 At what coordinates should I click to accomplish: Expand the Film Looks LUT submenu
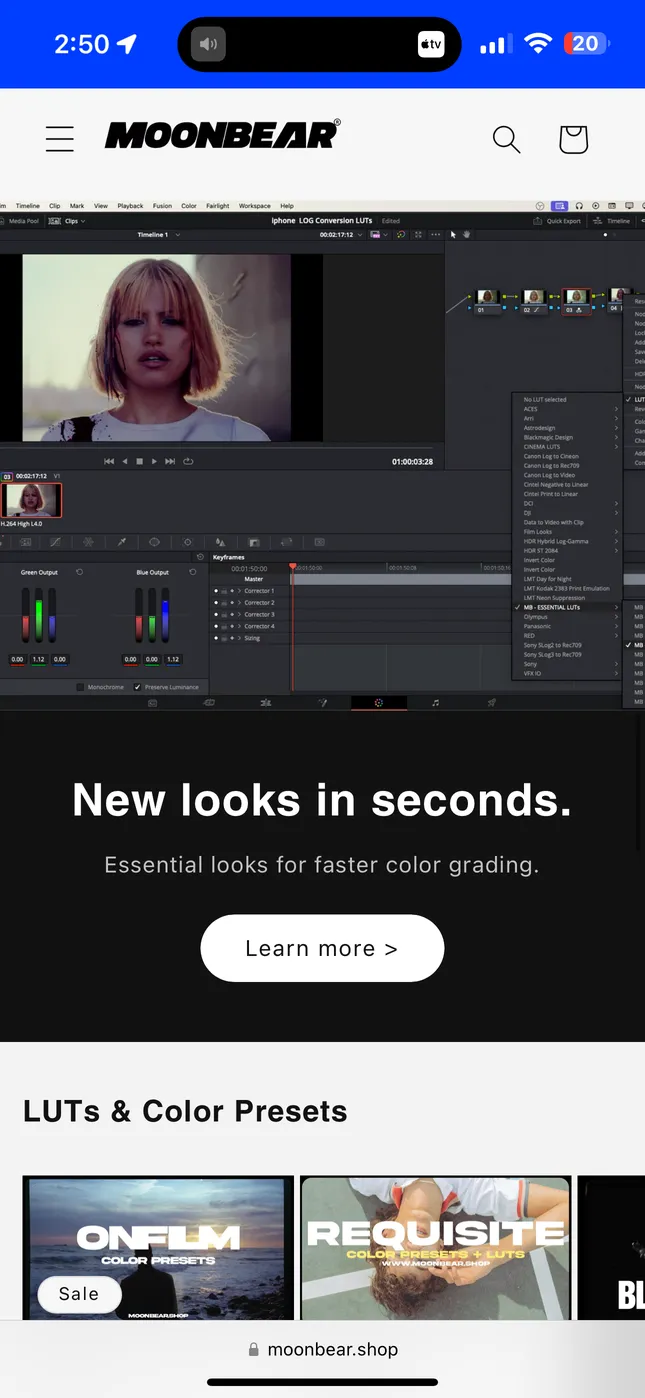click(565, 532)
